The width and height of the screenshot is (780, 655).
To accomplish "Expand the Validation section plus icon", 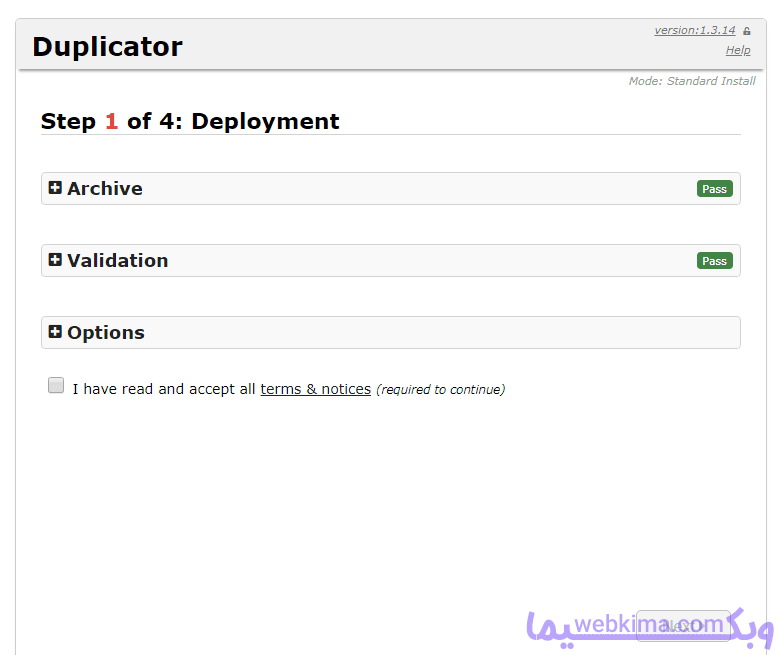I will 55,260.
